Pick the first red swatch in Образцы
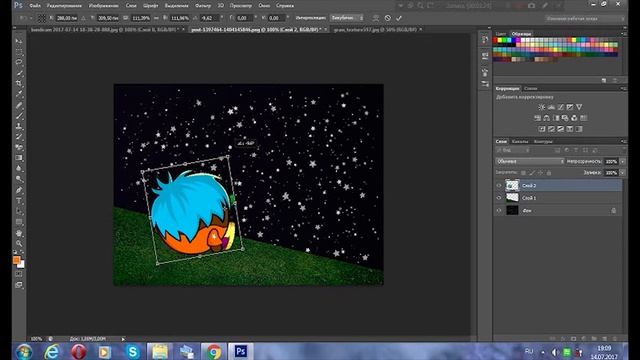Viewport: 640px width, 360px height. click(x=496, y=40)
